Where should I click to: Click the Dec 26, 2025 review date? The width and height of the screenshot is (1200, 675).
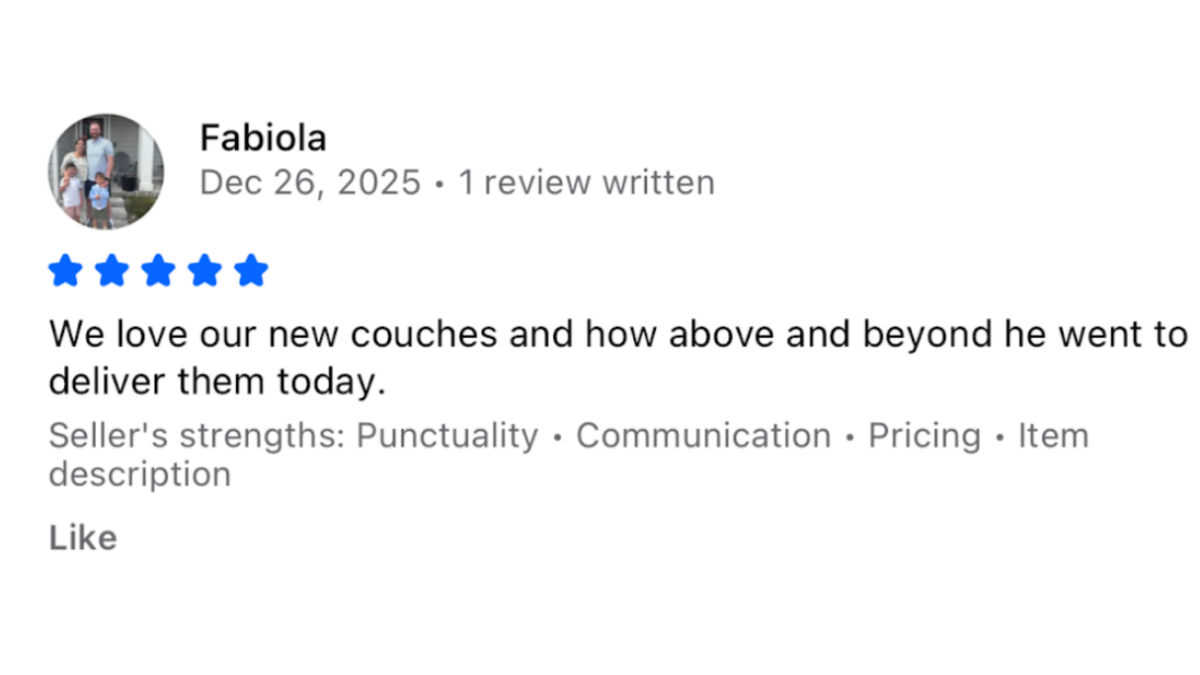[310, 183]
